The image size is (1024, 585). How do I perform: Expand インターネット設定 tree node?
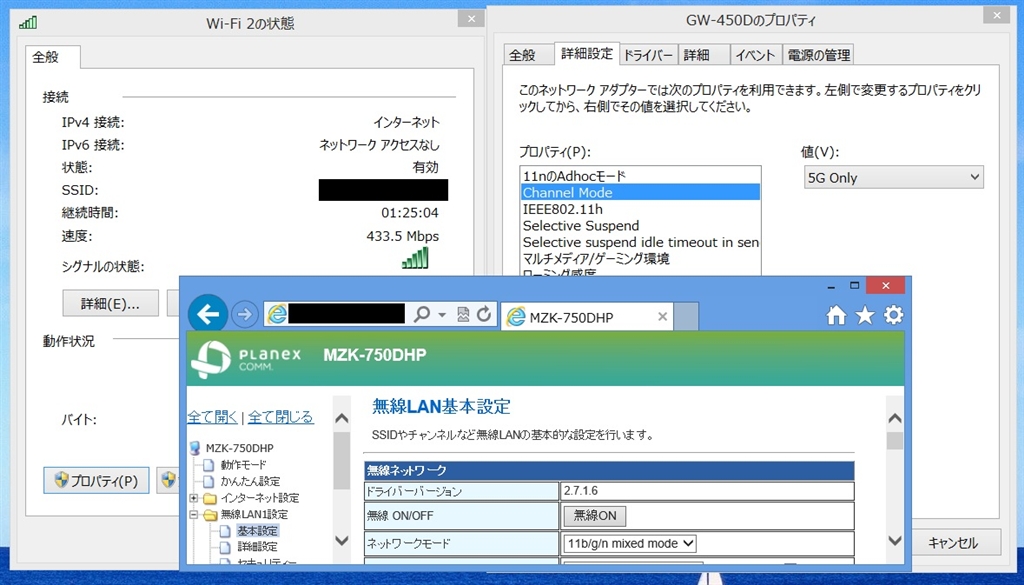pyautogui.click(x=194, y=498)
